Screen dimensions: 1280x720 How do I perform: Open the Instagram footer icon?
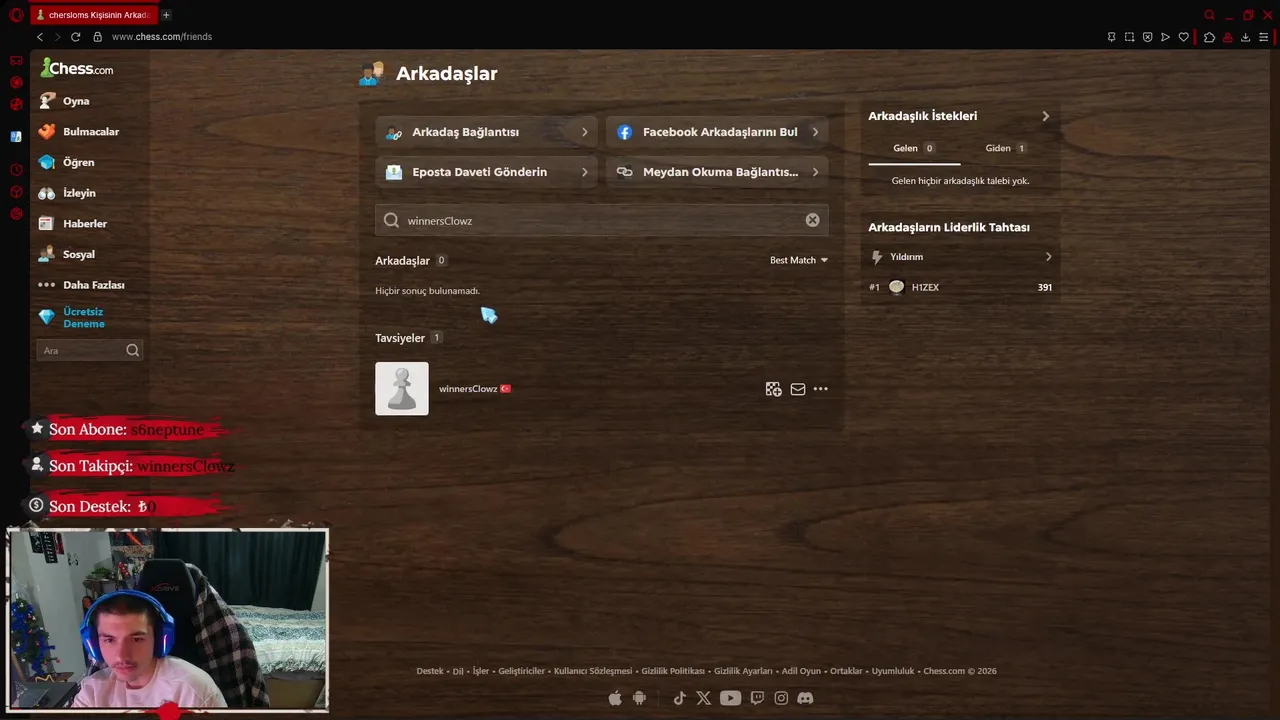pyautogui.click(x=781, y=698)
